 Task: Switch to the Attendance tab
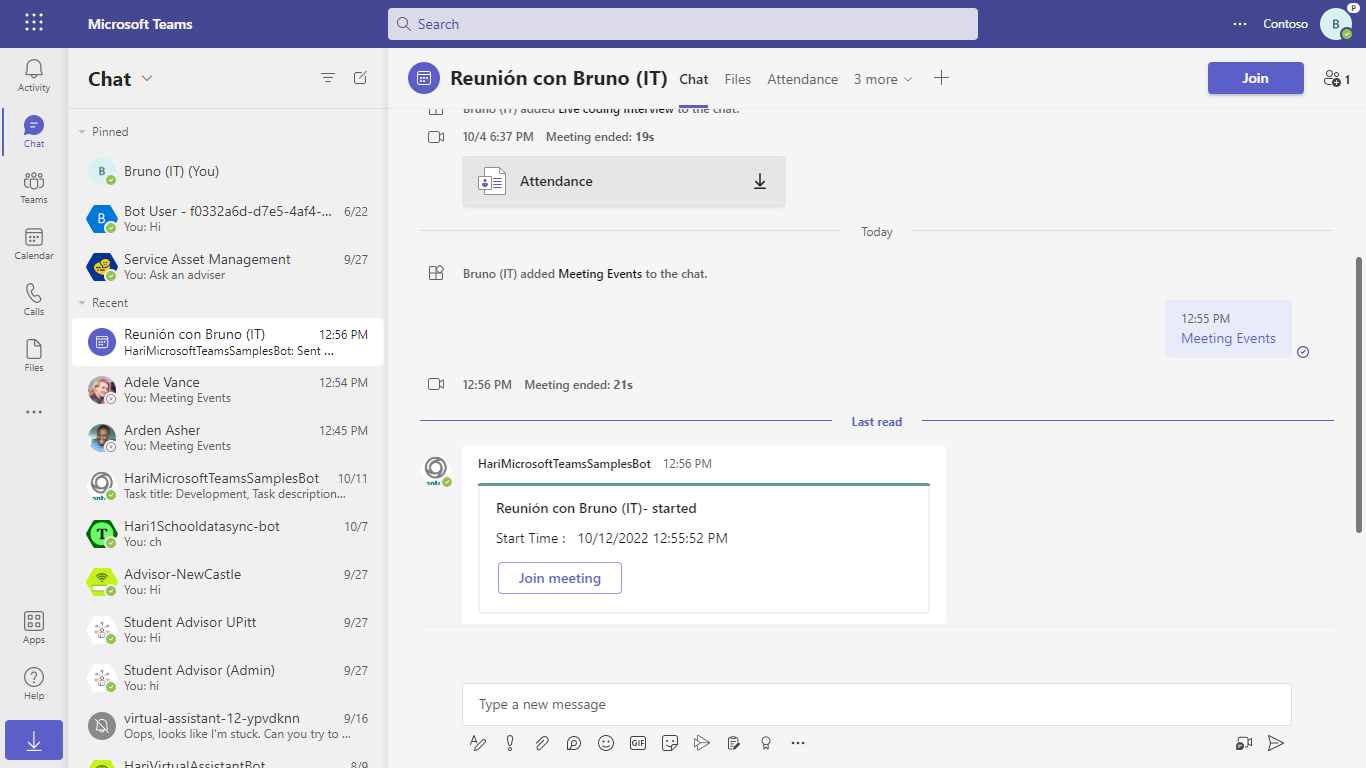coord(803,79)
